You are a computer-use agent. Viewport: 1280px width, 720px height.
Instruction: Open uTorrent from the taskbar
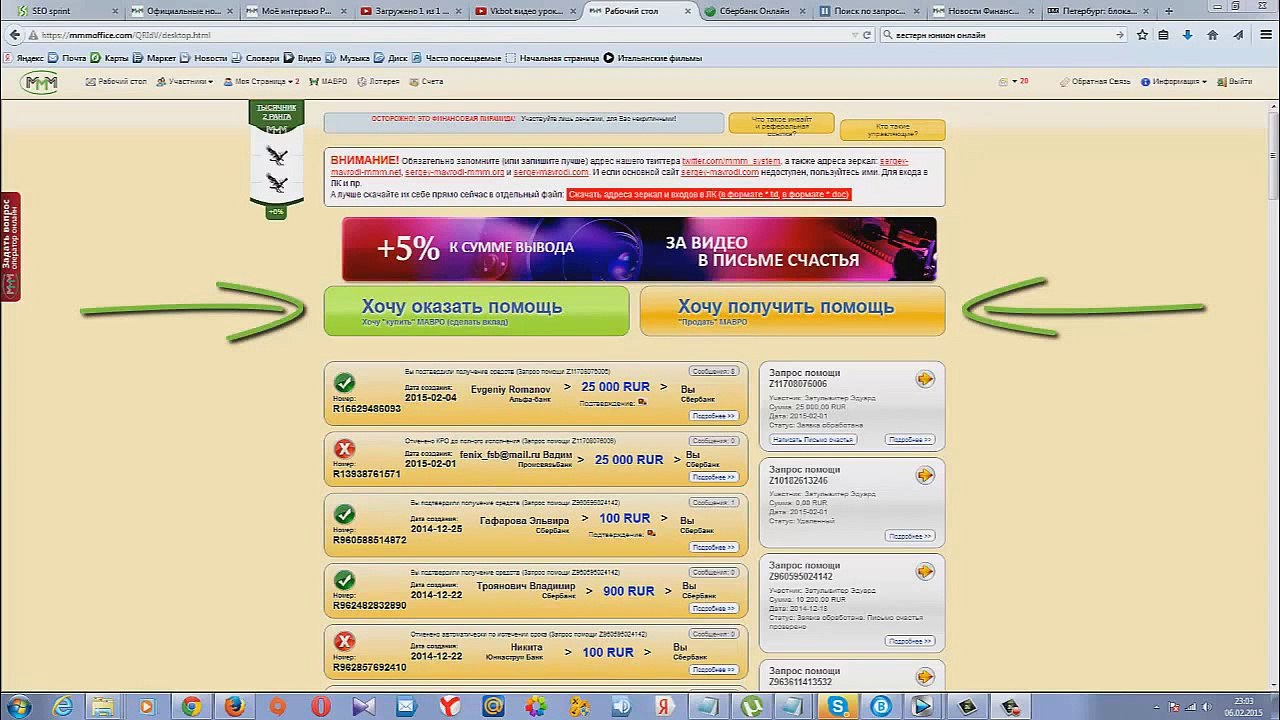click(751, 707)
